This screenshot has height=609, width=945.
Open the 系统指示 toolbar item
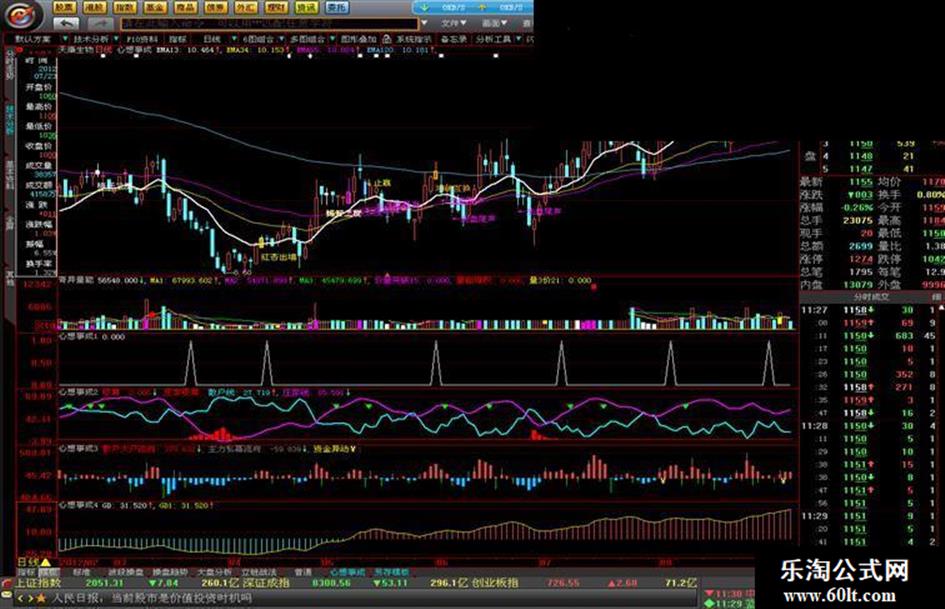pos(413,39)
